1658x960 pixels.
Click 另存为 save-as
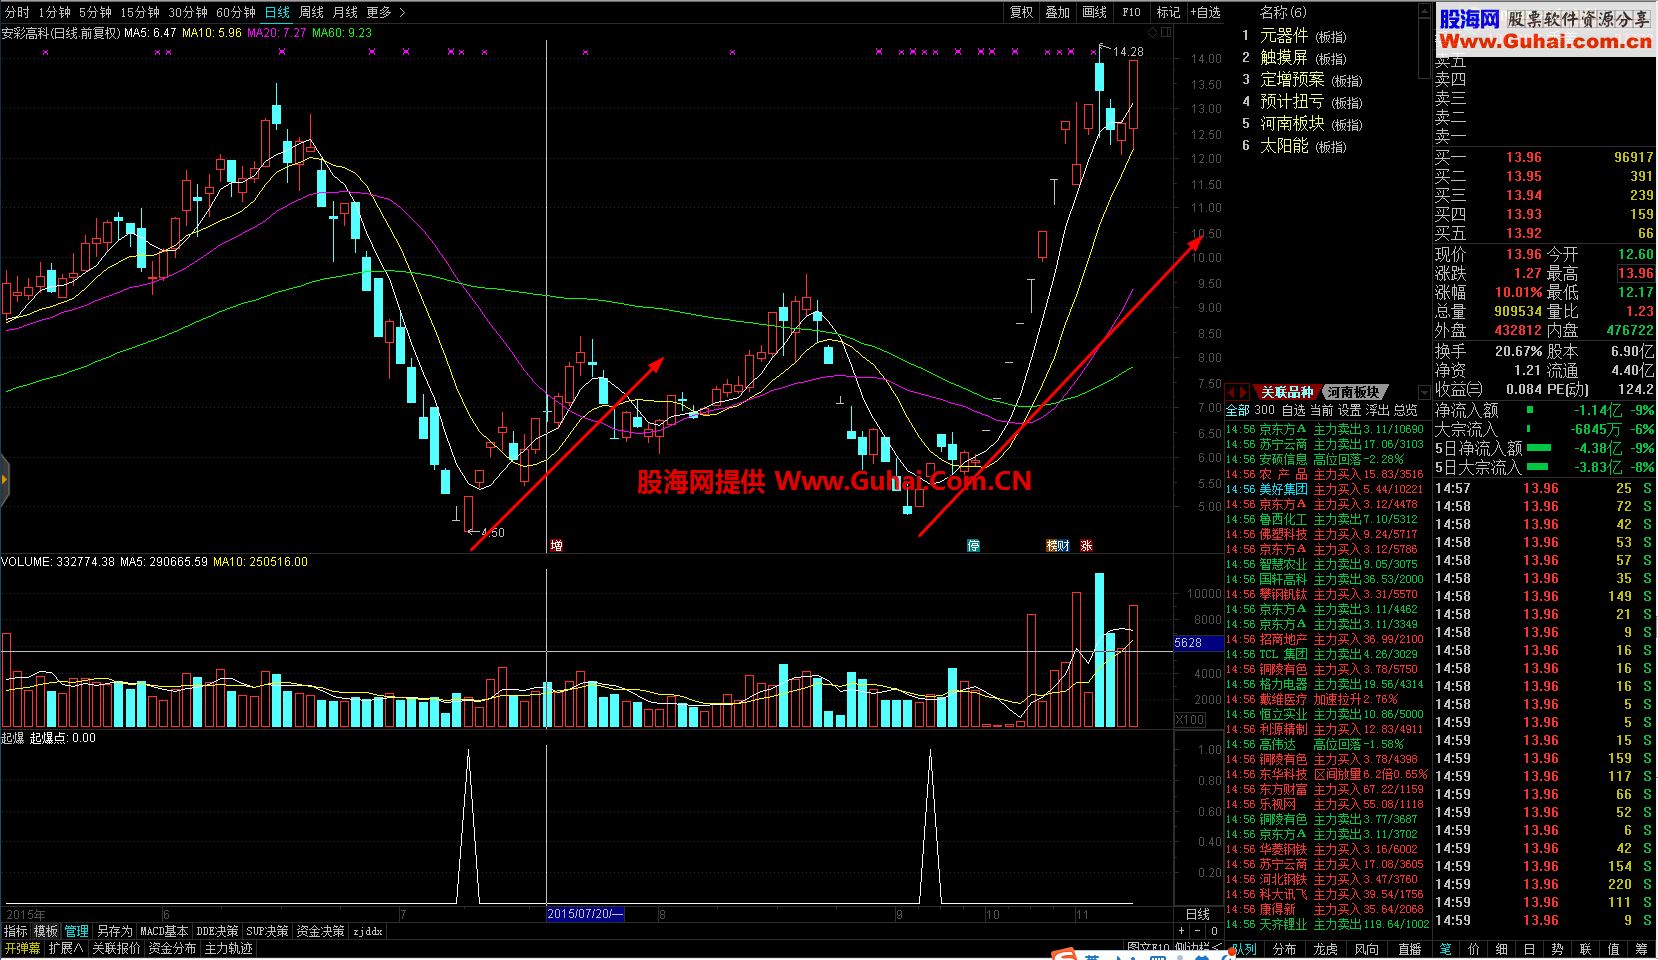(114, 931)
